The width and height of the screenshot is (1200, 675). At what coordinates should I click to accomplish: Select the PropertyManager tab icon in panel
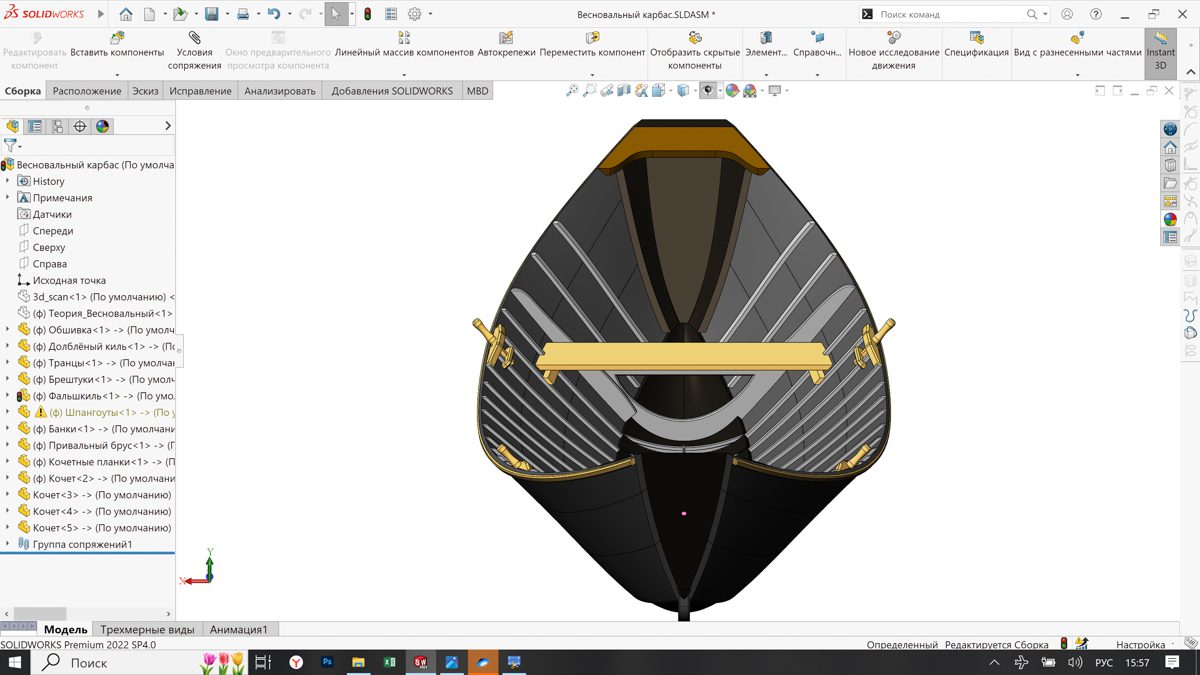pos(35,126)
